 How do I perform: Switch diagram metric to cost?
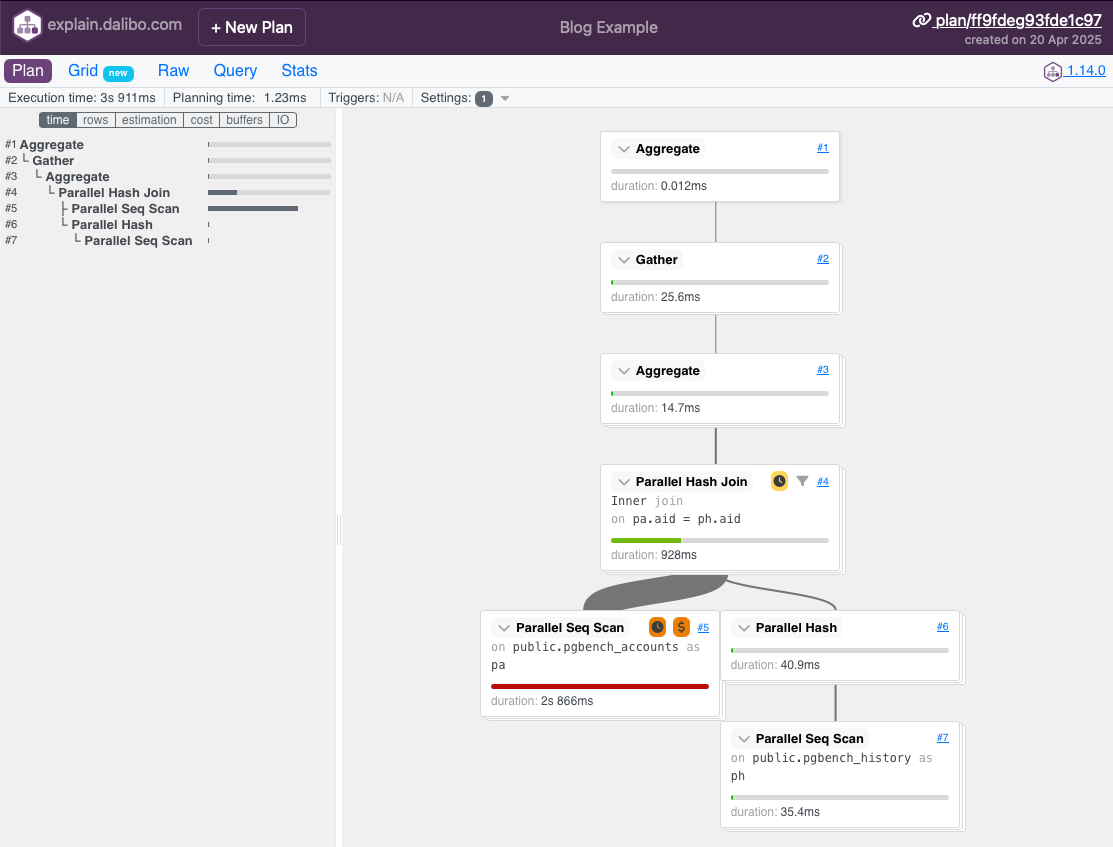click(x=202, y=120)
